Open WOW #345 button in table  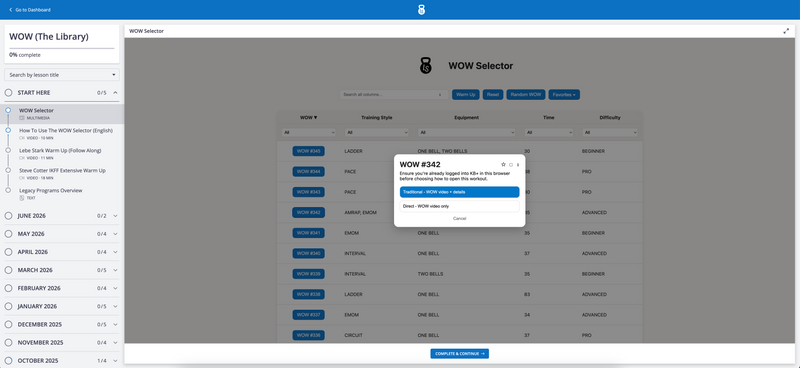click(308, 151)
